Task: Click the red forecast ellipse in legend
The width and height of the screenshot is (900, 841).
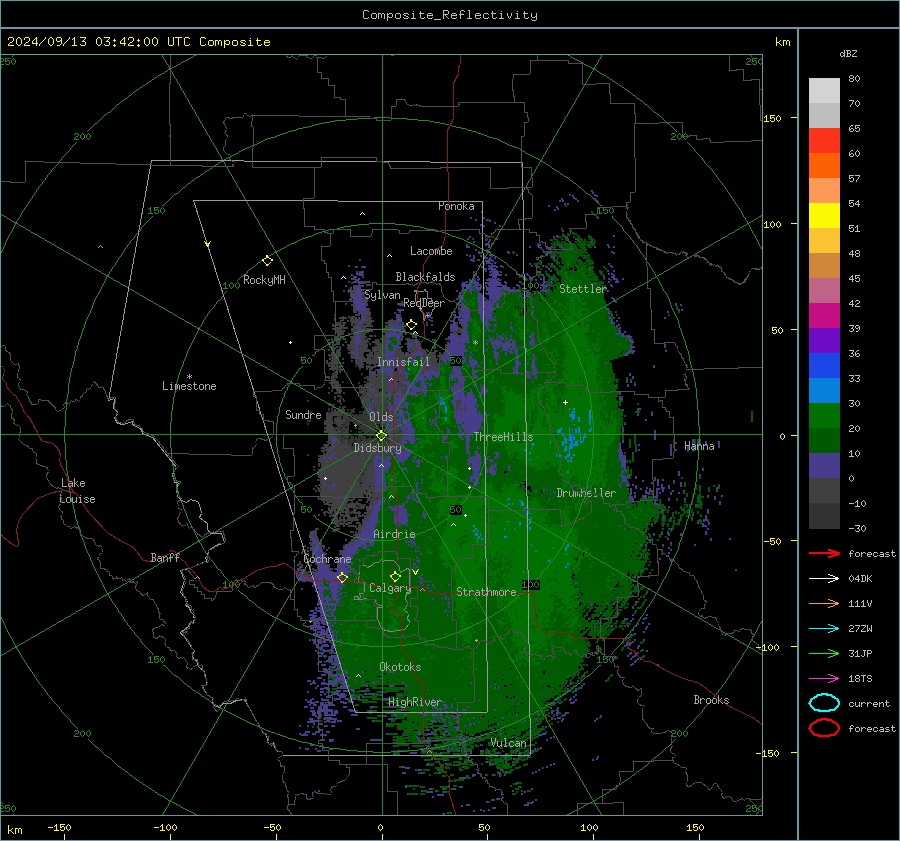Action: tap(824, 728)
